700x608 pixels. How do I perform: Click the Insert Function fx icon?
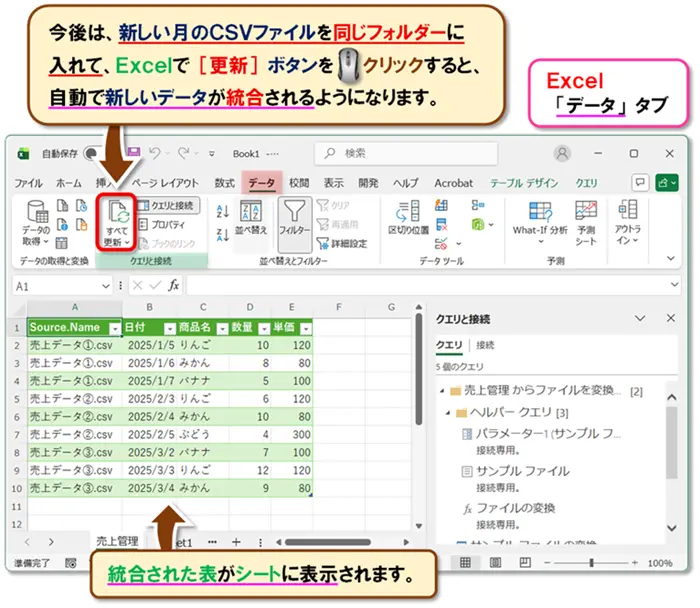point(174,286)
